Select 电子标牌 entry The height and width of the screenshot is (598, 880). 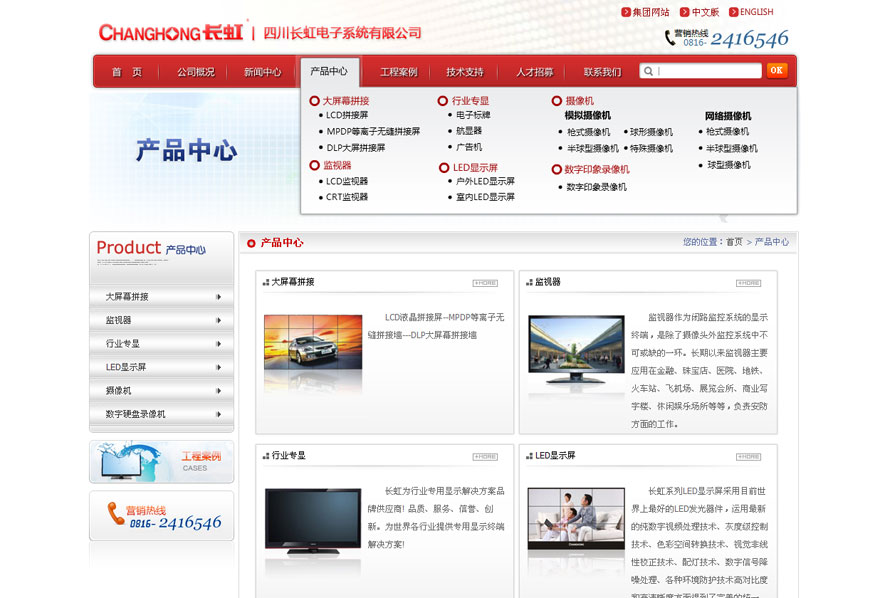point(473,115)
